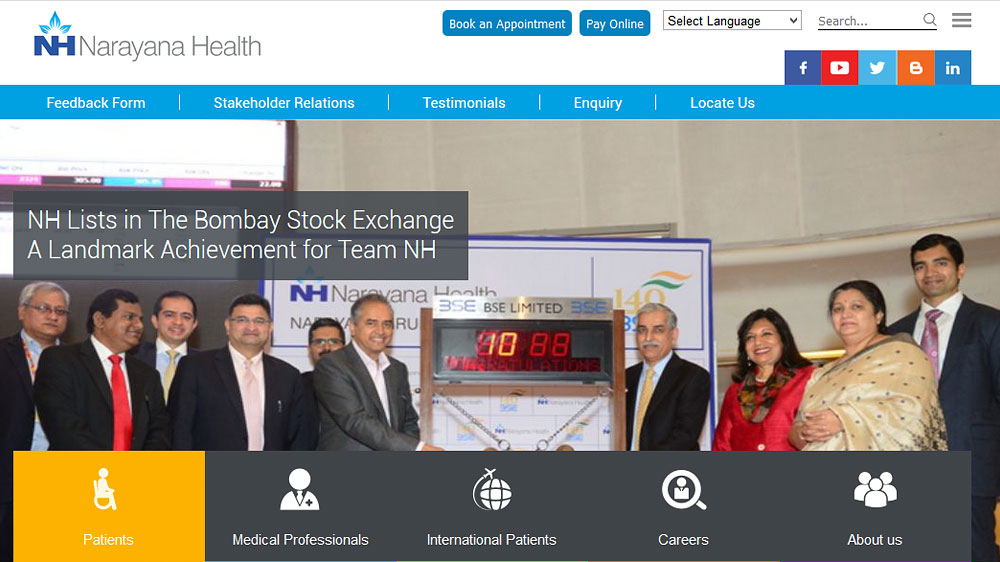Open the Blogger social icon
Viewport: 1000px width, 562px height.
click(915, 68)
